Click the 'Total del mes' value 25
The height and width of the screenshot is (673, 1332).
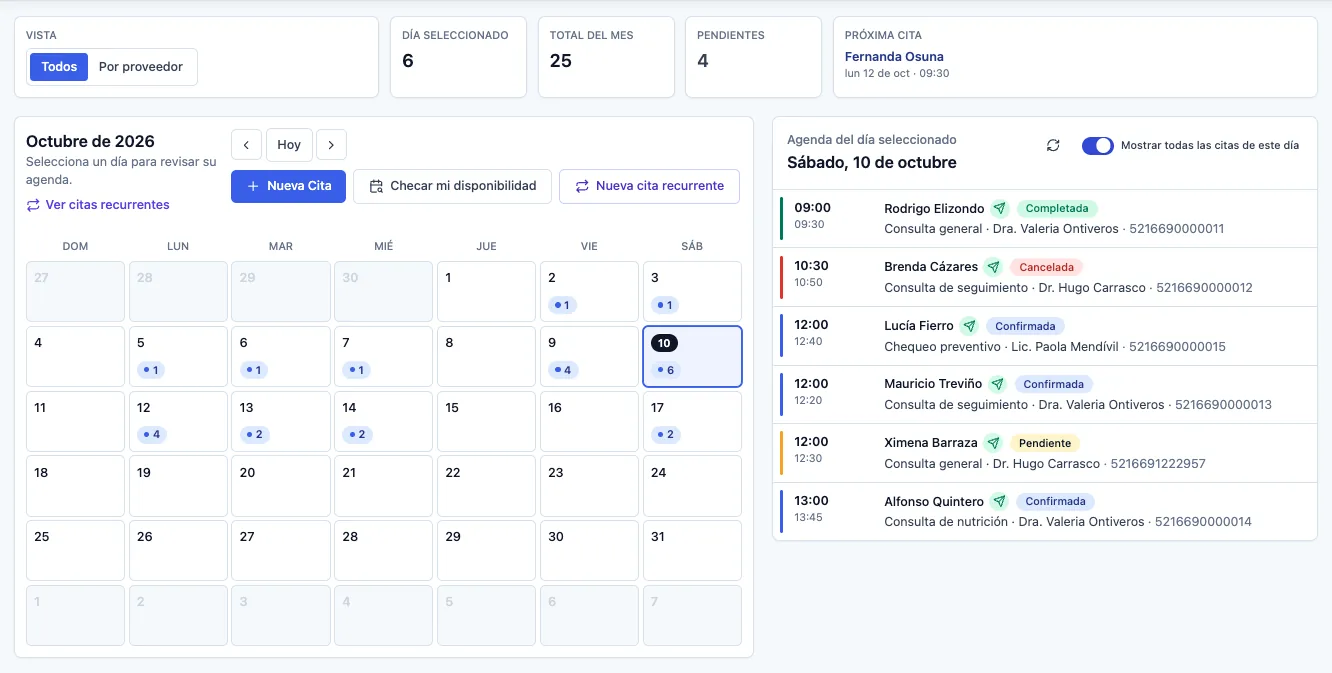[561, 61]
